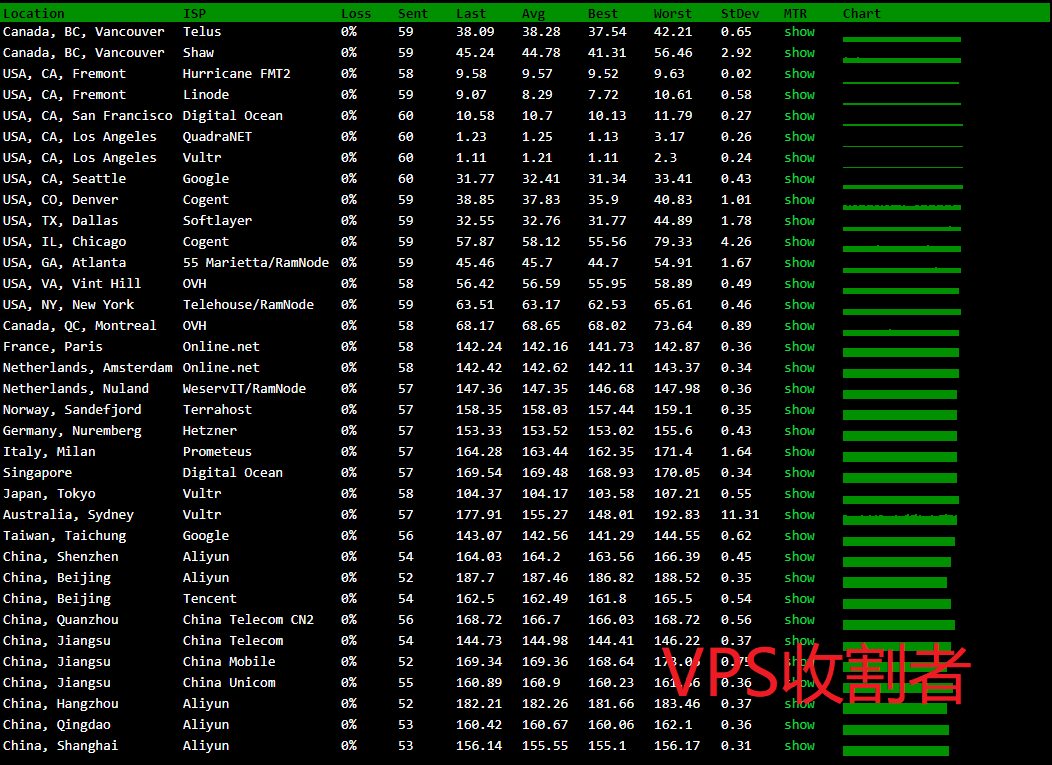Click the Location column header

click(33, 14)
